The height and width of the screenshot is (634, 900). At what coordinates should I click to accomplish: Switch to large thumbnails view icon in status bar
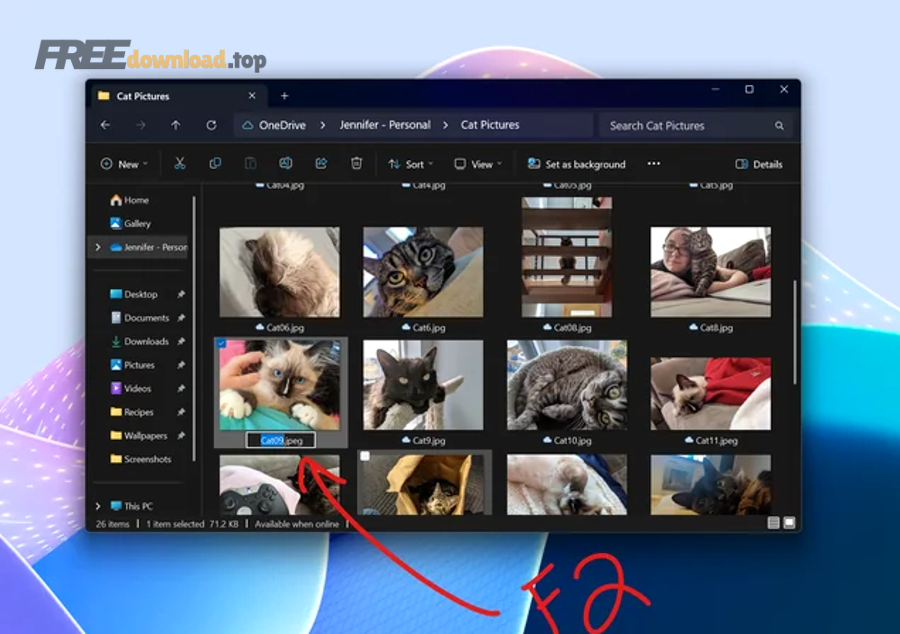[789, 523]
